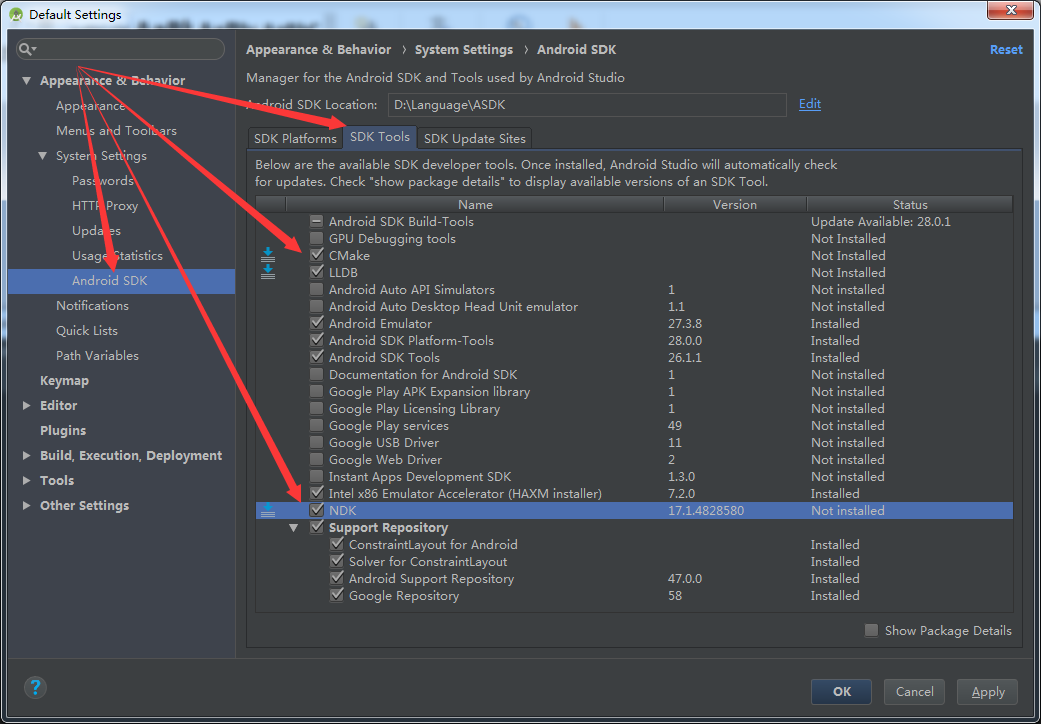The width and height of the screenshot is (1041, 724).
Task: Select the Google Web Driver row
Action: click(634, 459)
